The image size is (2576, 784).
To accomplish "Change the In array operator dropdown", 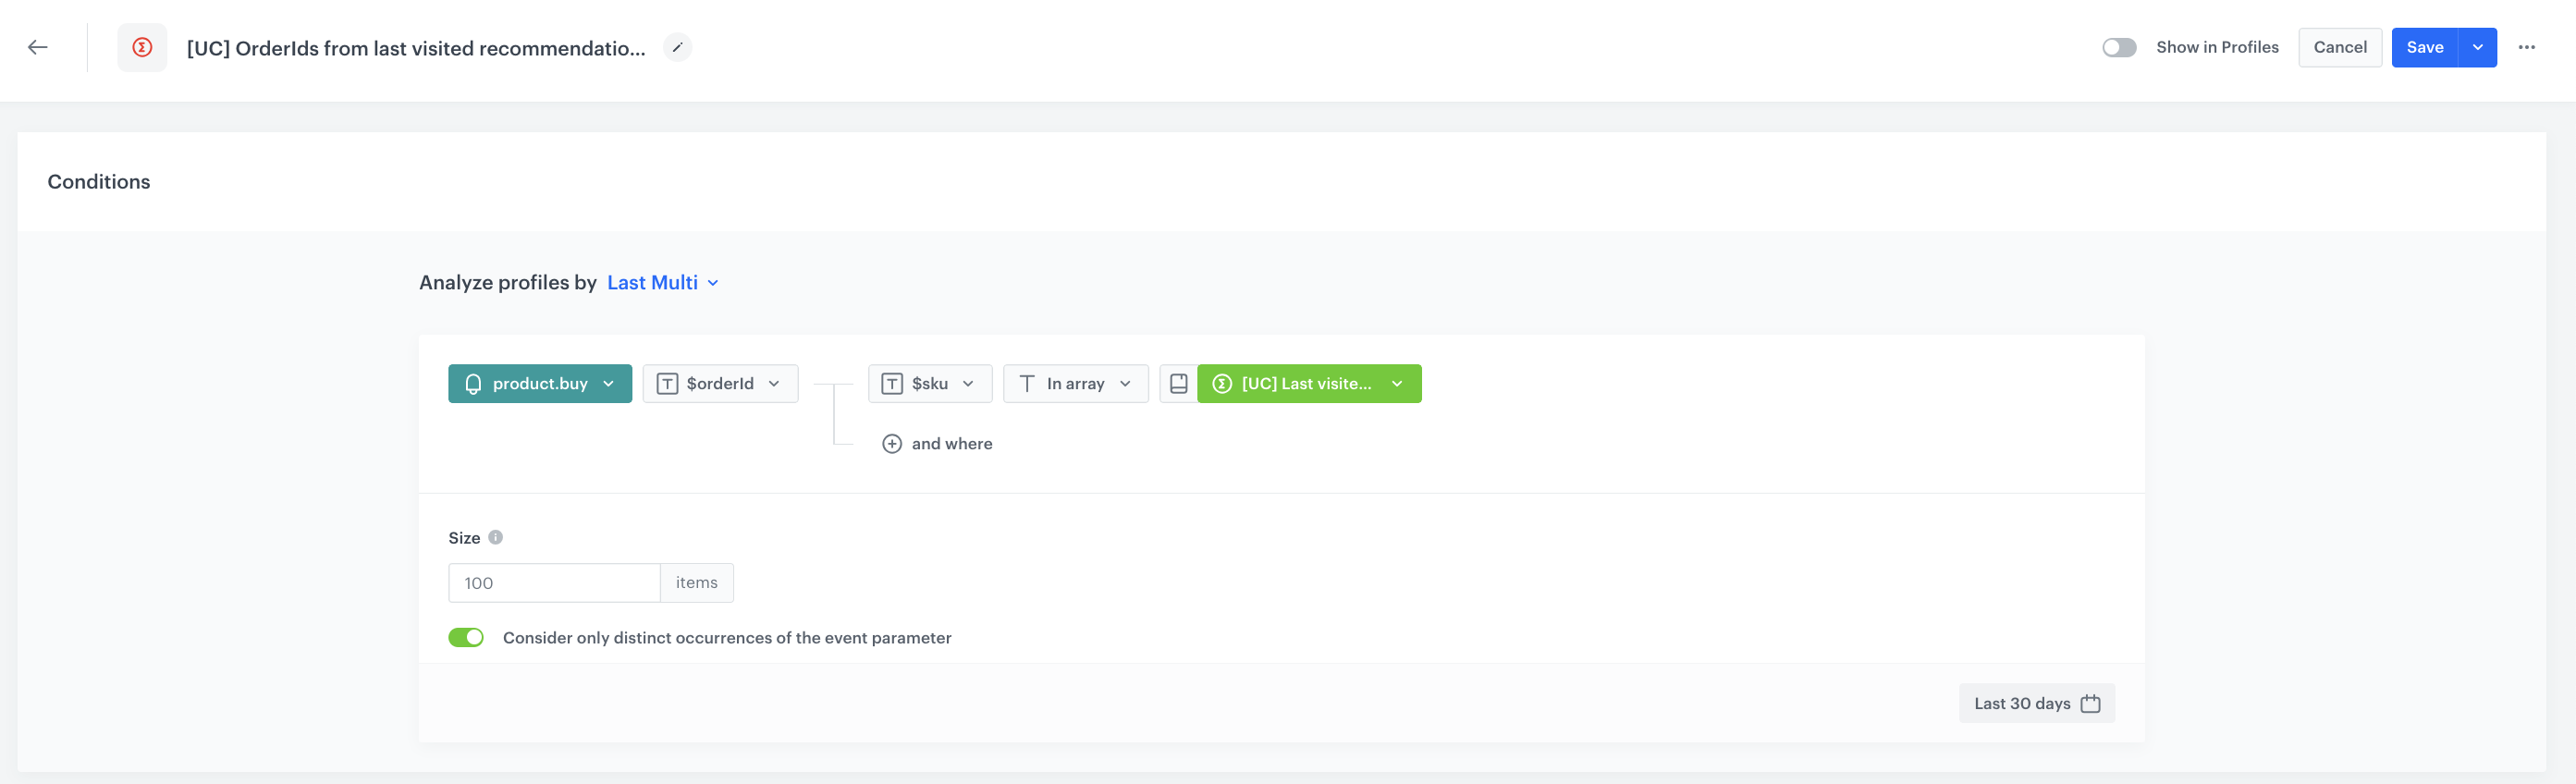I will pos(1075,384).
